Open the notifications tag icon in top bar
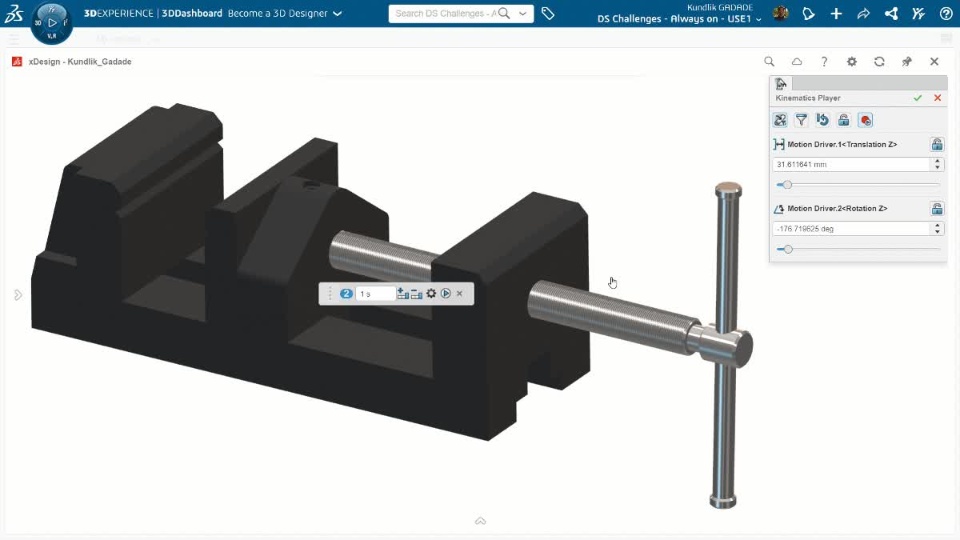The width and height of the screenshot is (960, 540). click(x=808, y=13)
